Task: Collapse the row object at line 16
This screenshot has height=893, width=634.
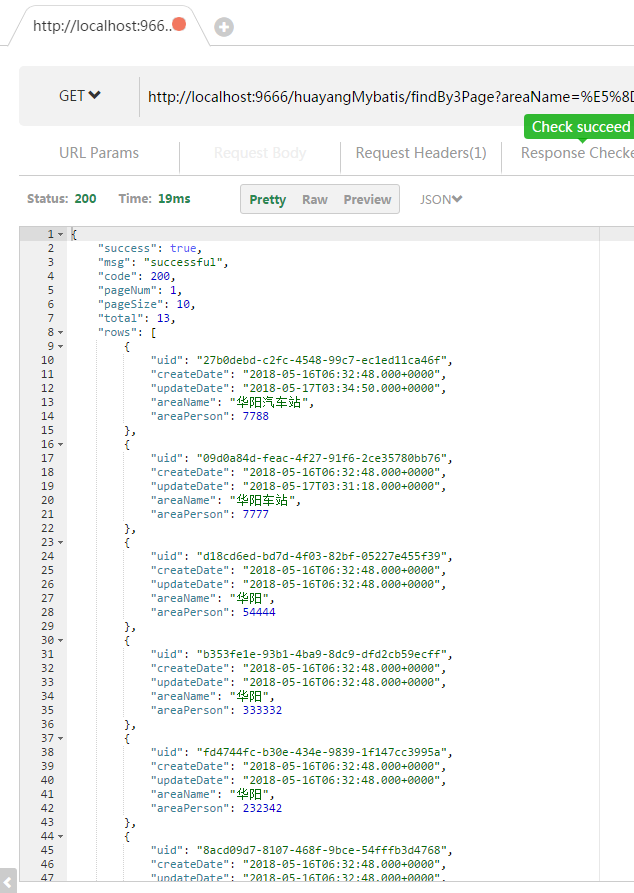Action: (x=61, y=444)
